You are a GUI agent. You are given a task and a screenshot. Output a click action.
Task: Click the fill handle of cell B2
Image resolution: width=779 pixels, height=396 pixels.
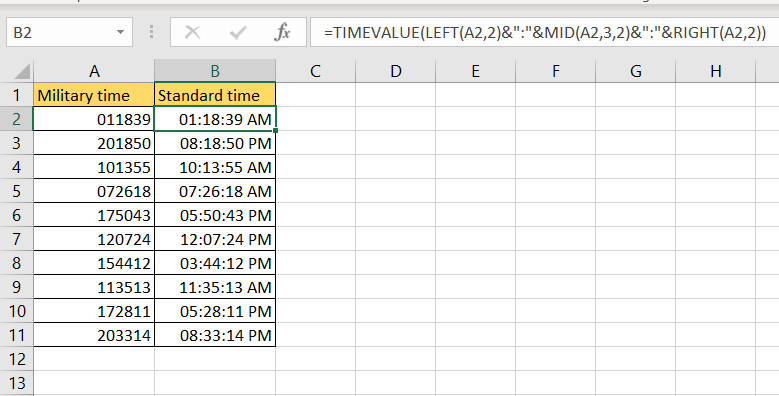point(275,131)
